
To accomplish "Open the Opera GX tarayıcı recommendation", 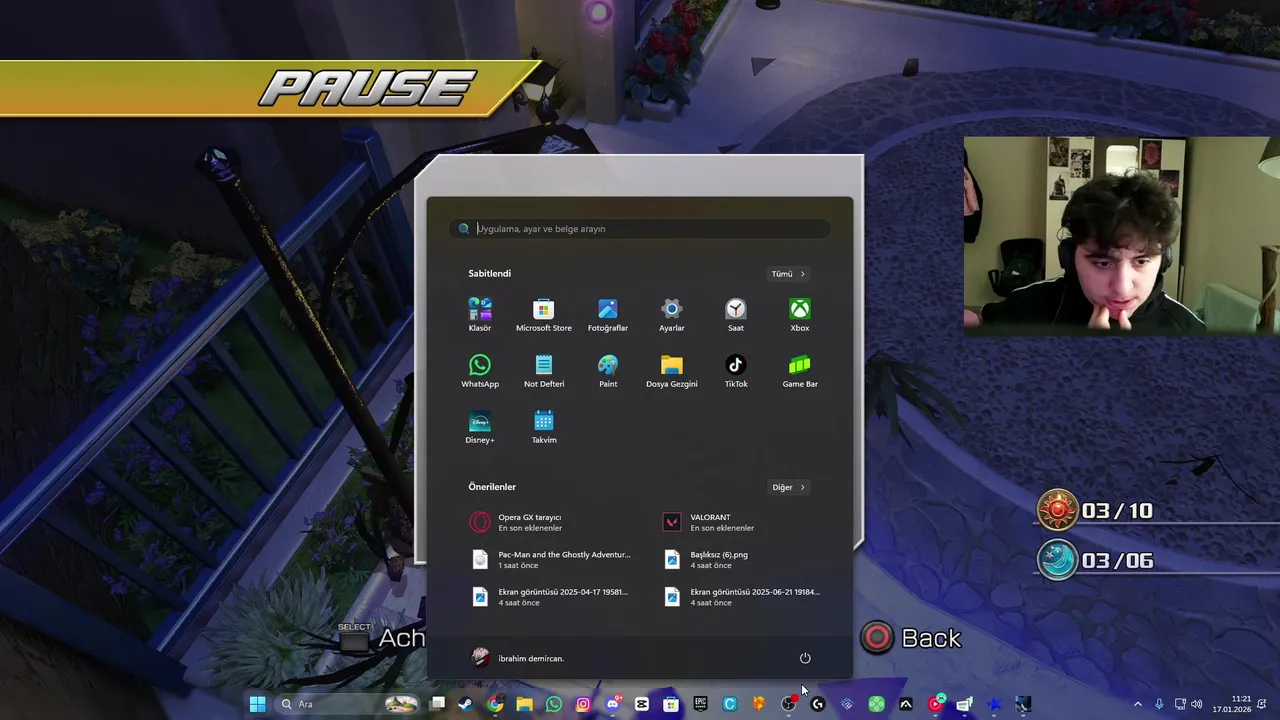I will pyautogui.click(x=548, y=522).
